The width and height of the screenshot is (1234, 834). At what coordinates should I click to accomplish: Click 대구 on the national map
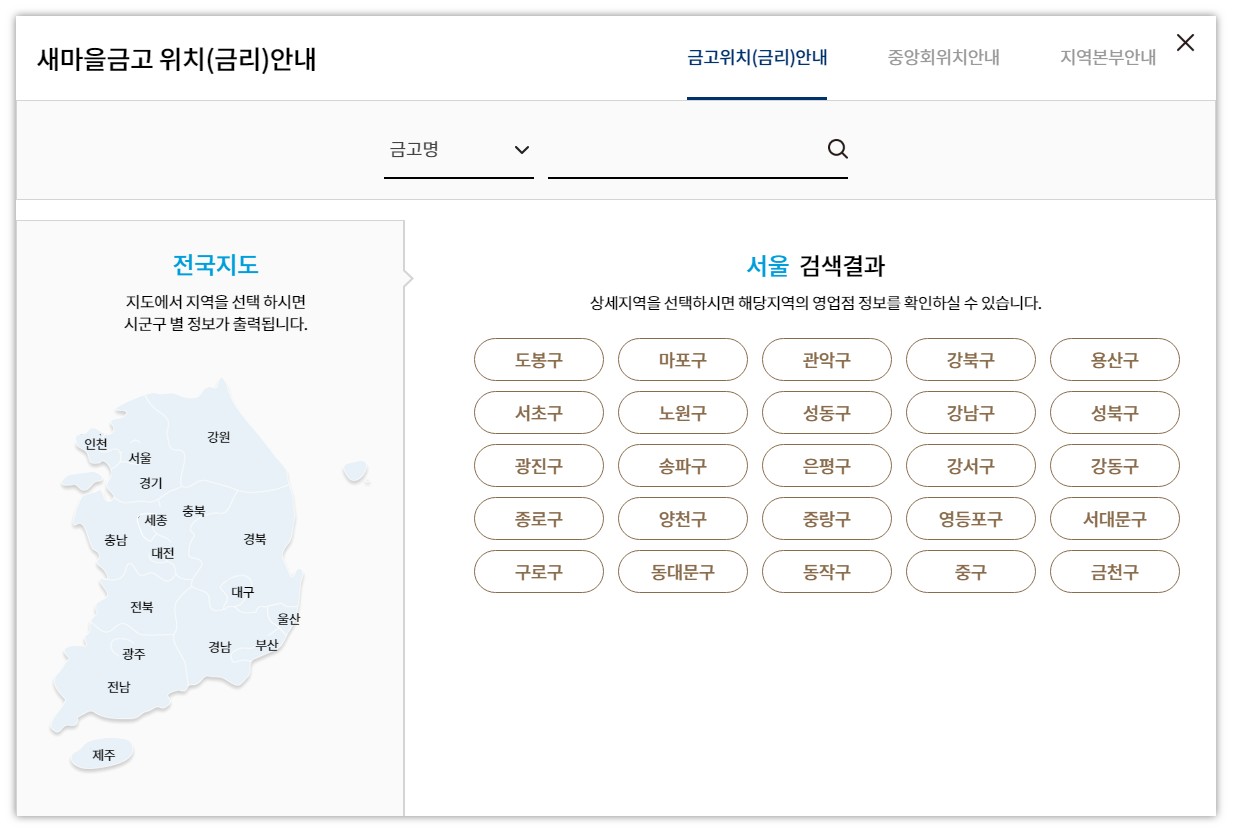243,592
